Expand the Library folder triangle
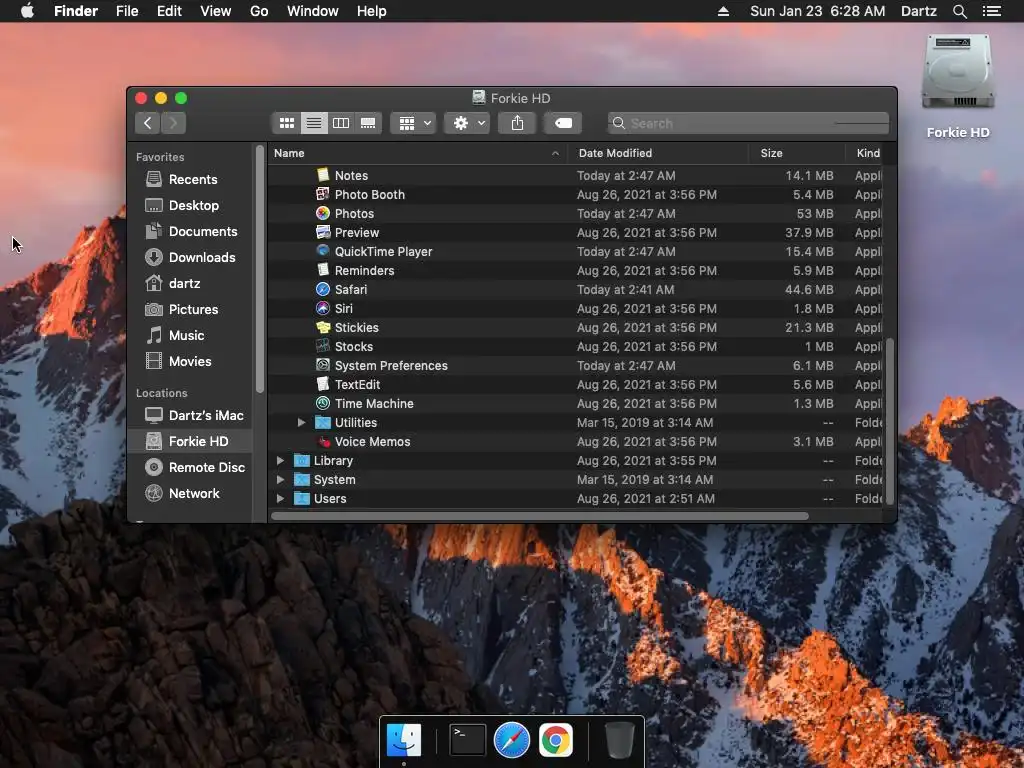Image resolution: width=1024 pixels, height=768 pixels. tap(280, 460)
